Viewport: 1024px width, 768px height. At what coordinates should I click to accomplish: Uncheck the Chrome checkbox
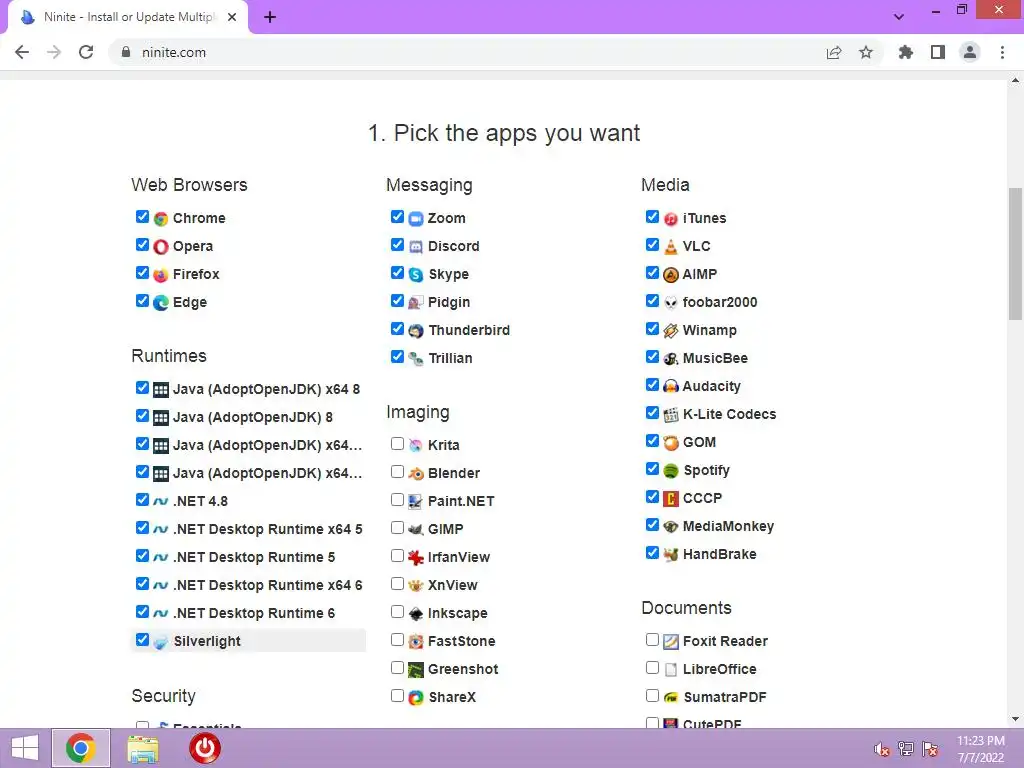[x=142, y=216]
